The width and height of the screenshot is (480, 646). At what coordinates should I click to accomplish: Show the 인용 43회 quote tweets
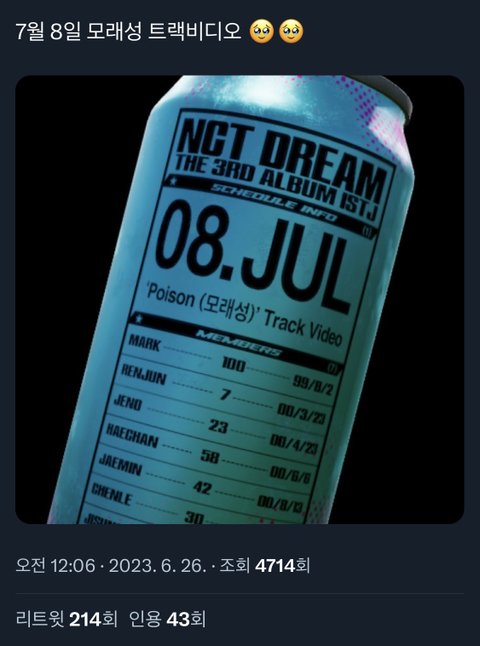click(167, 619)
